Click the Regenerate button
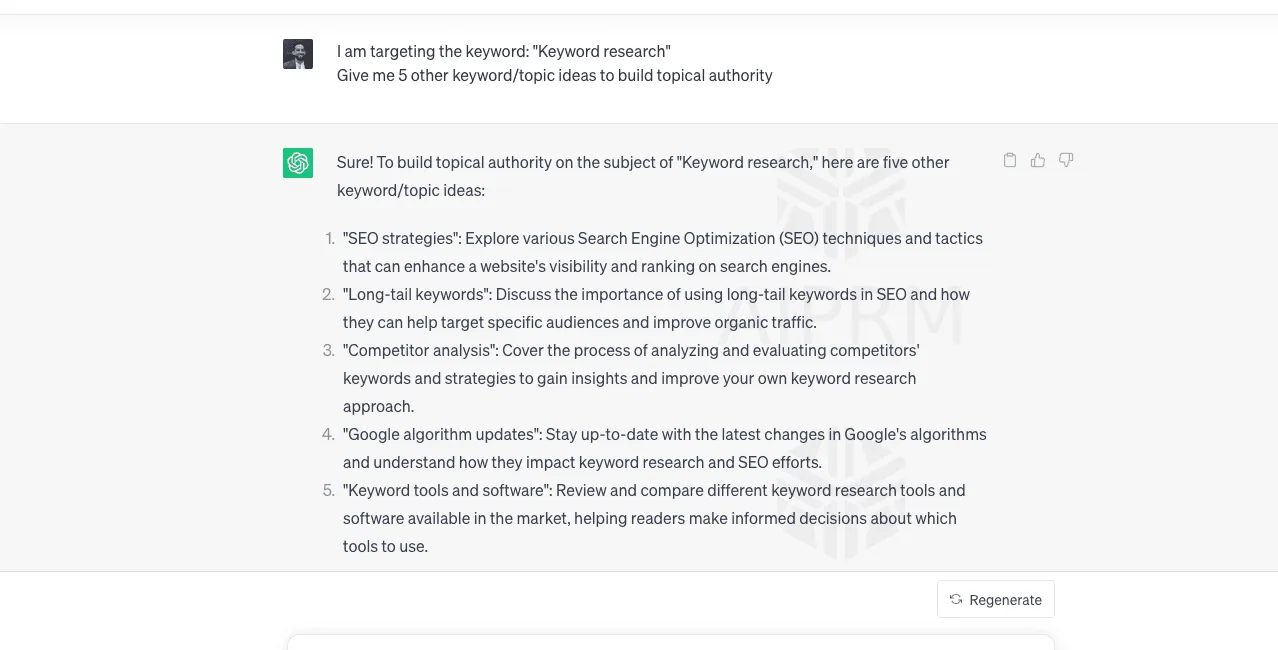The image size is (1278, 650). (995, 599)
